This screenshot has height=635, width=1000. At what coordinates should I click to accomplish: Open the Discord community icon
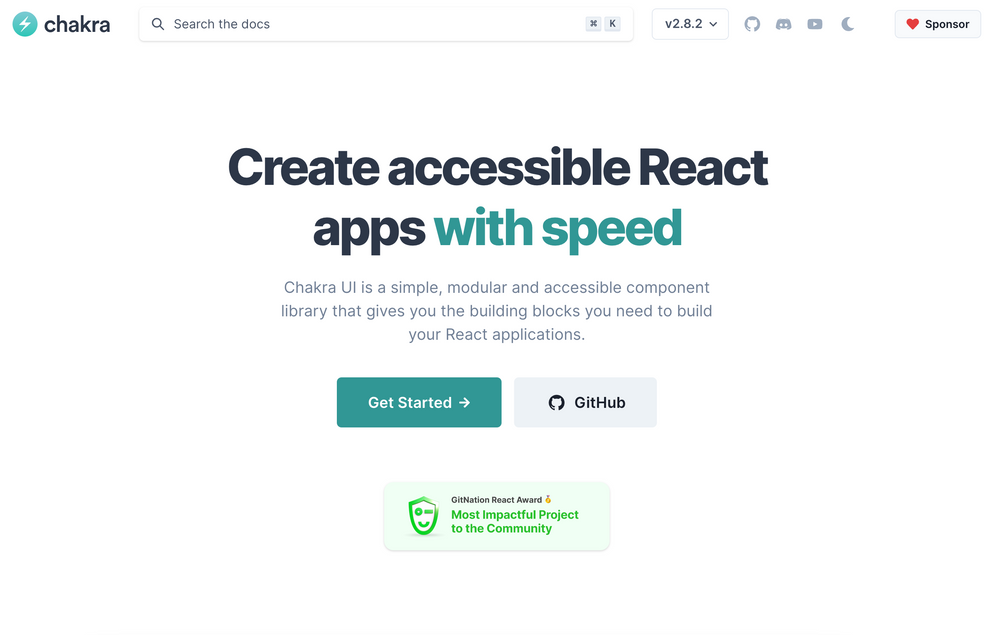click(x=784, y=24)
